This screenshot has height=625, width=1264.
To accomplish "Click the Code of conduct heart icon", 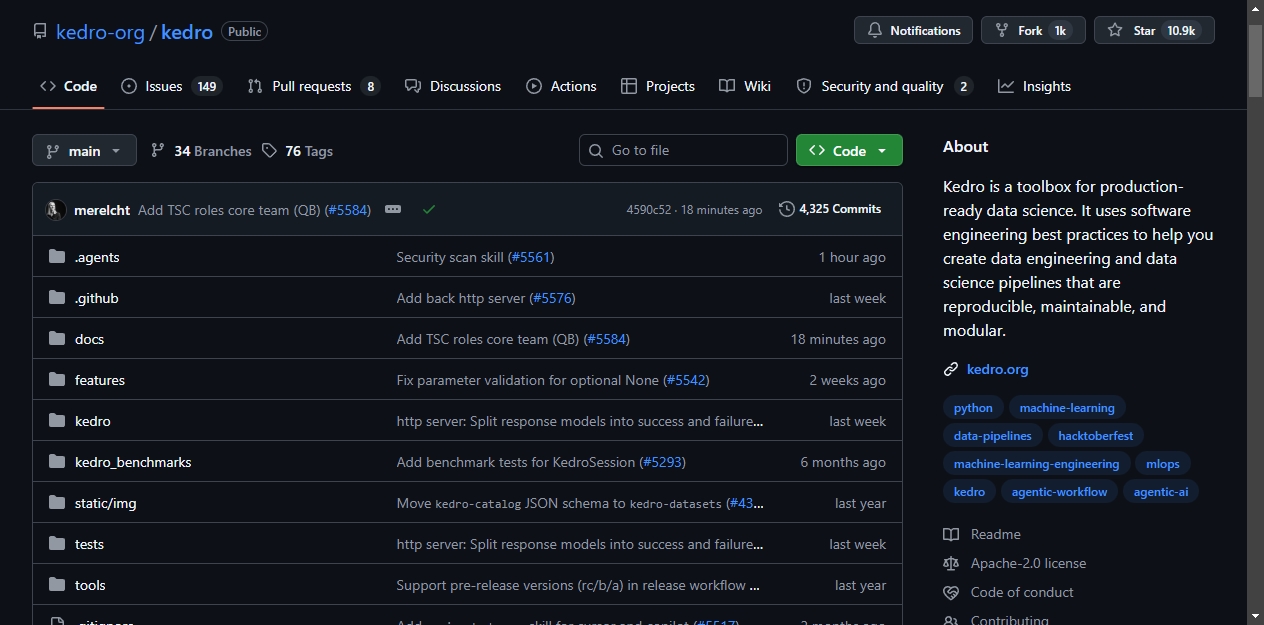I will [951, 592].
